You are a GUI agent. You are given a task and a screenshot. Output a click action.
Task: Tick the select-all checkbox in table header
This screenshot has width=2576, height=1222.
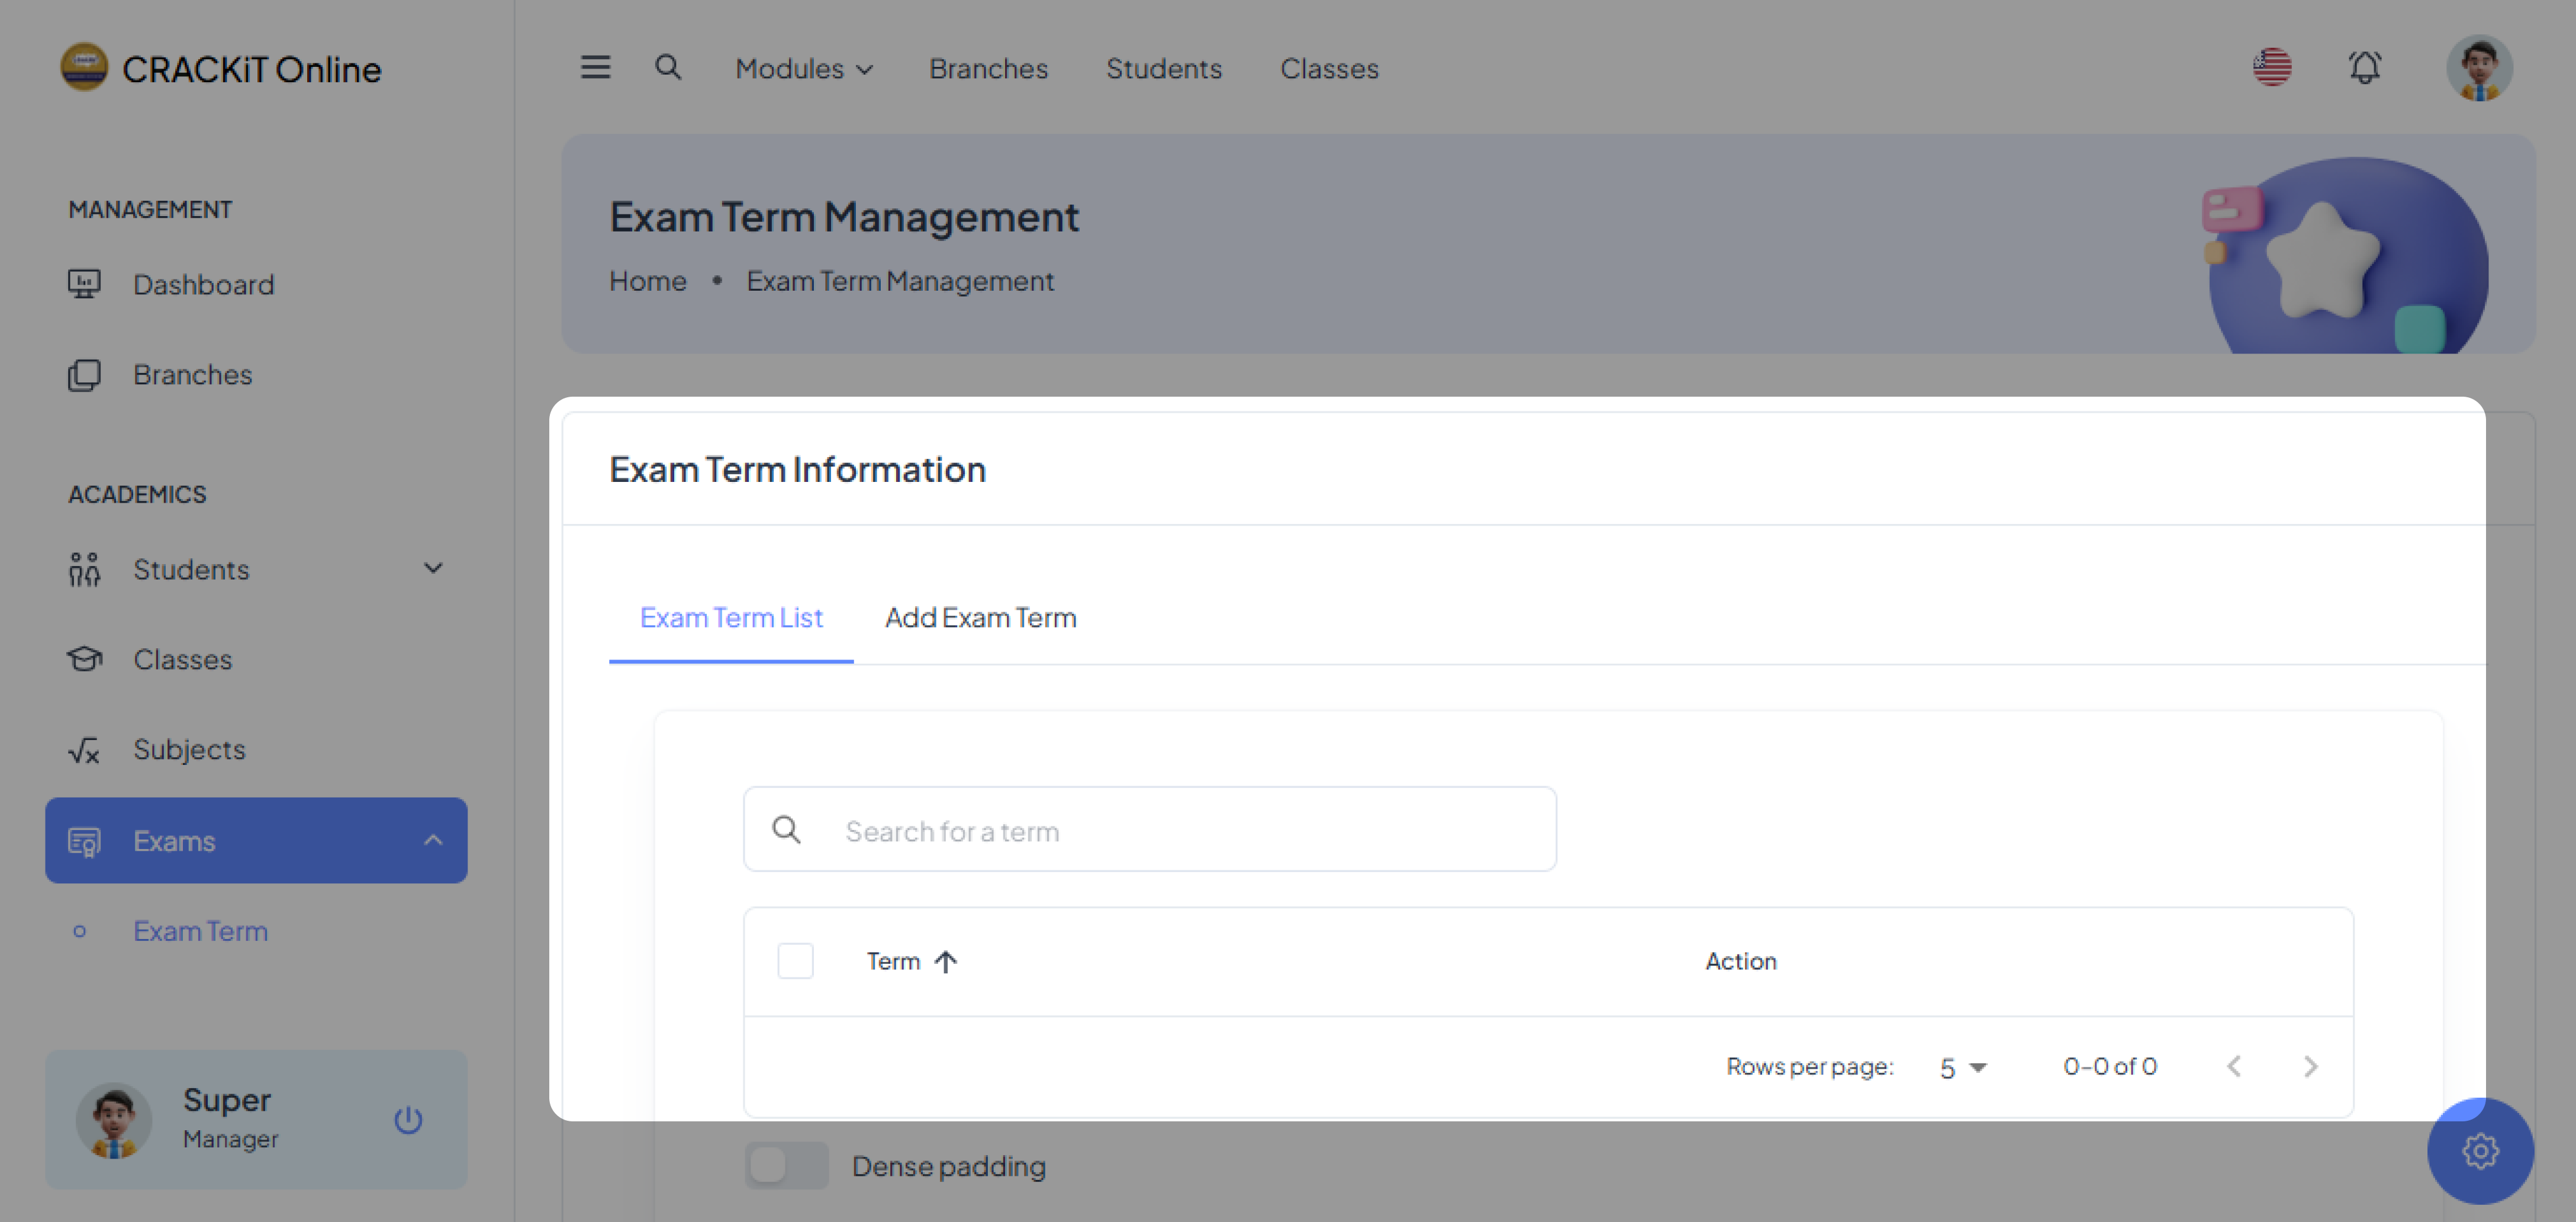coord(795,961)
